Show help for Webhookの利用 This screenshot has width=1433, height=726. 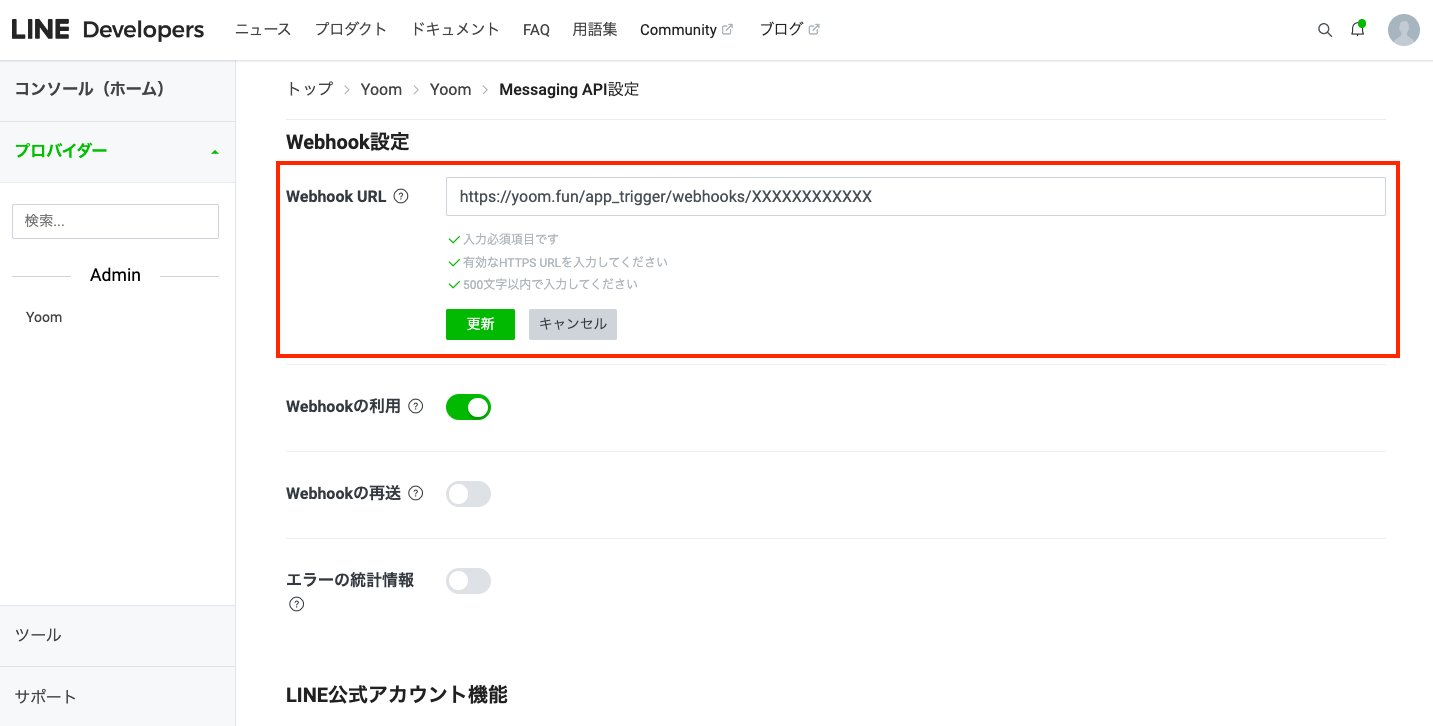[416, 406]
